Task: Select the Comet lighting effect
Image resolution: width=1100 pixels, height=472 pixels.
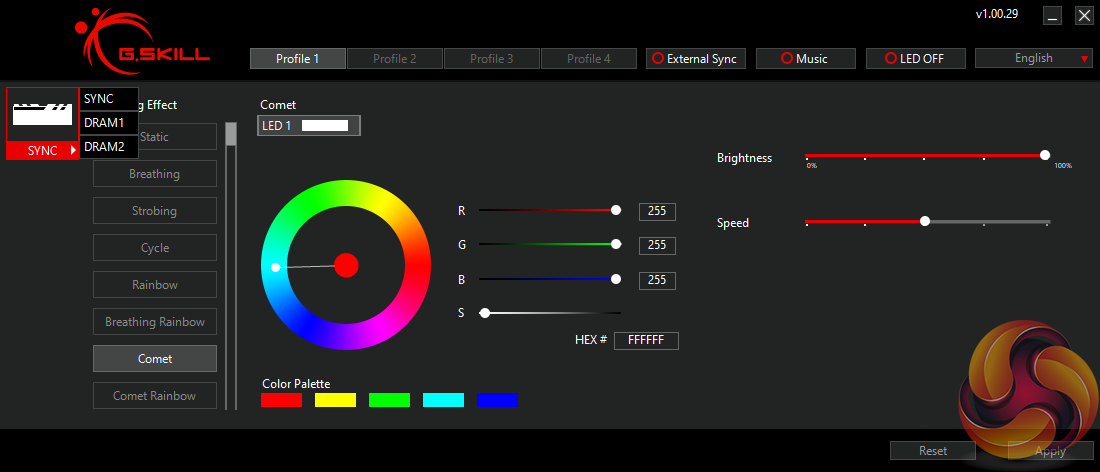Action: click(x=155, y=358)
